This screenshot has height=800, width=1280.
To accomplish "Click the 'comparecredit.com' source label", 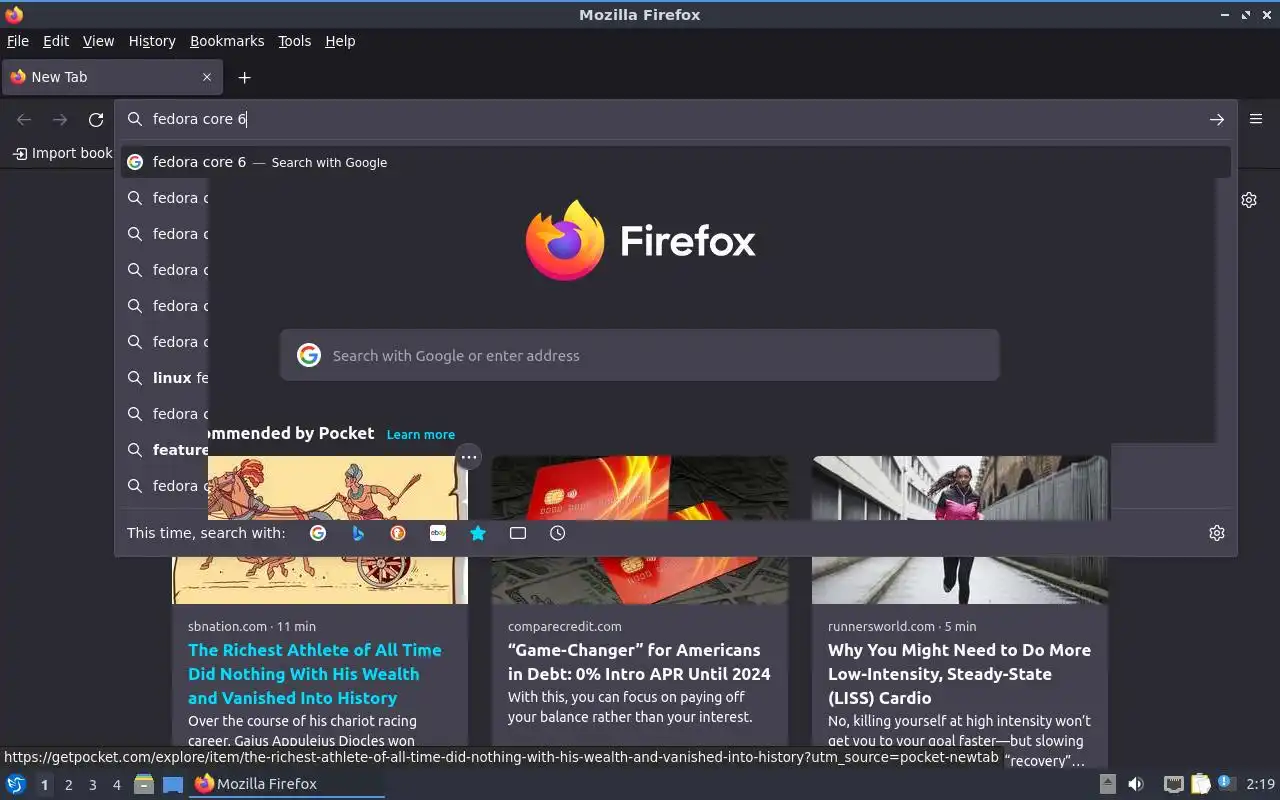I will 565,626.
